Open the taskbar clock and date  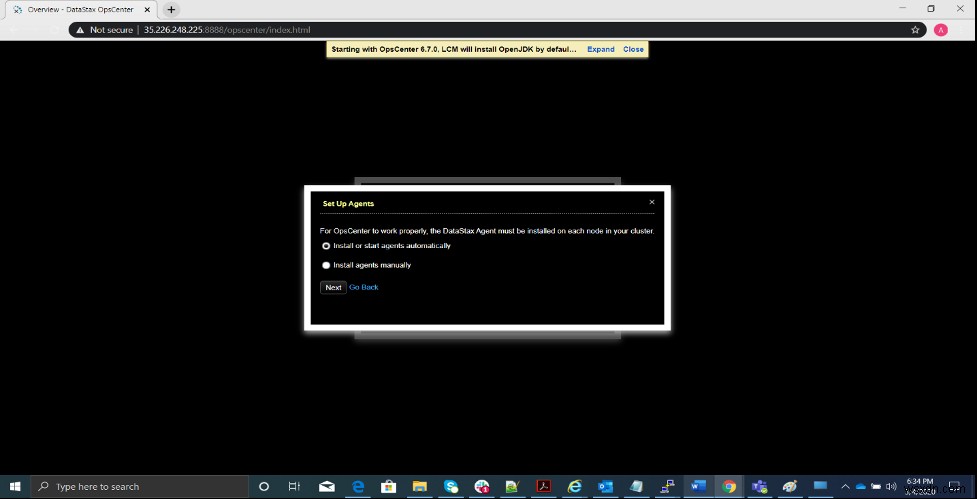920,487
